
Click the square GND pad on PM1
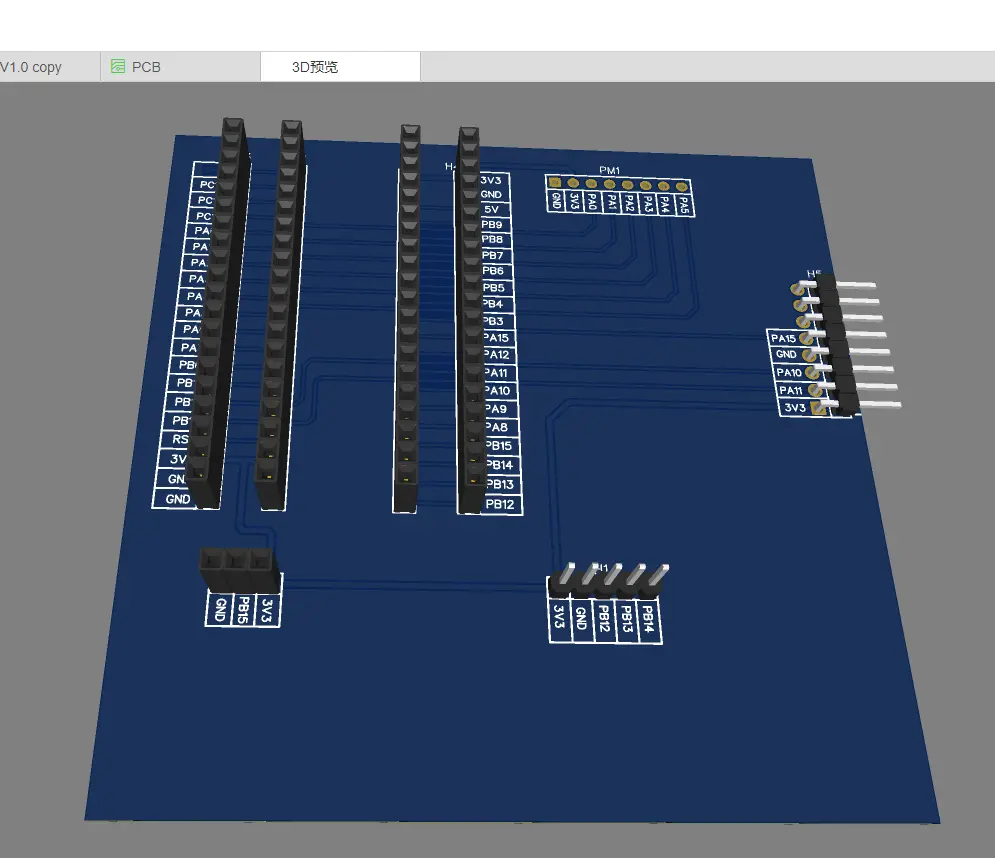point(554,182)
